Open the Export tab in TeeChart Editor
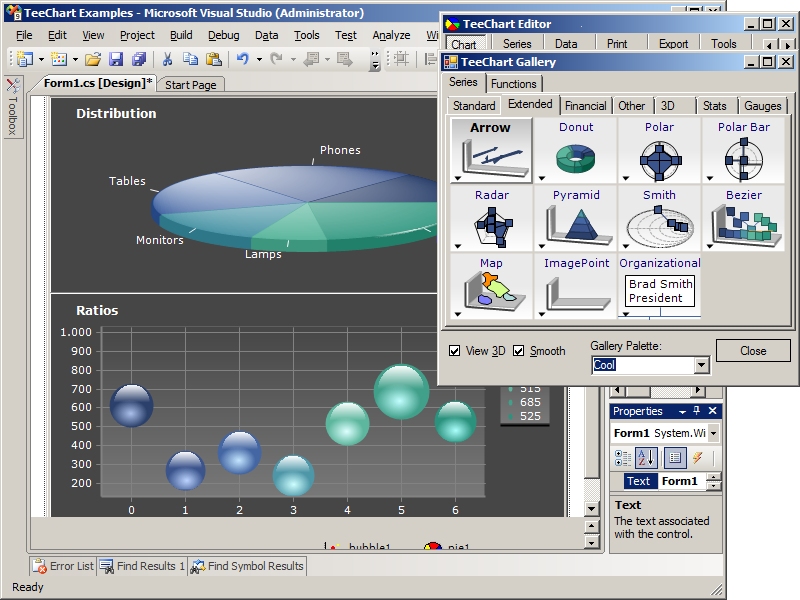The height and width of the screenshot is (600, 800). [x=673, y=44]
